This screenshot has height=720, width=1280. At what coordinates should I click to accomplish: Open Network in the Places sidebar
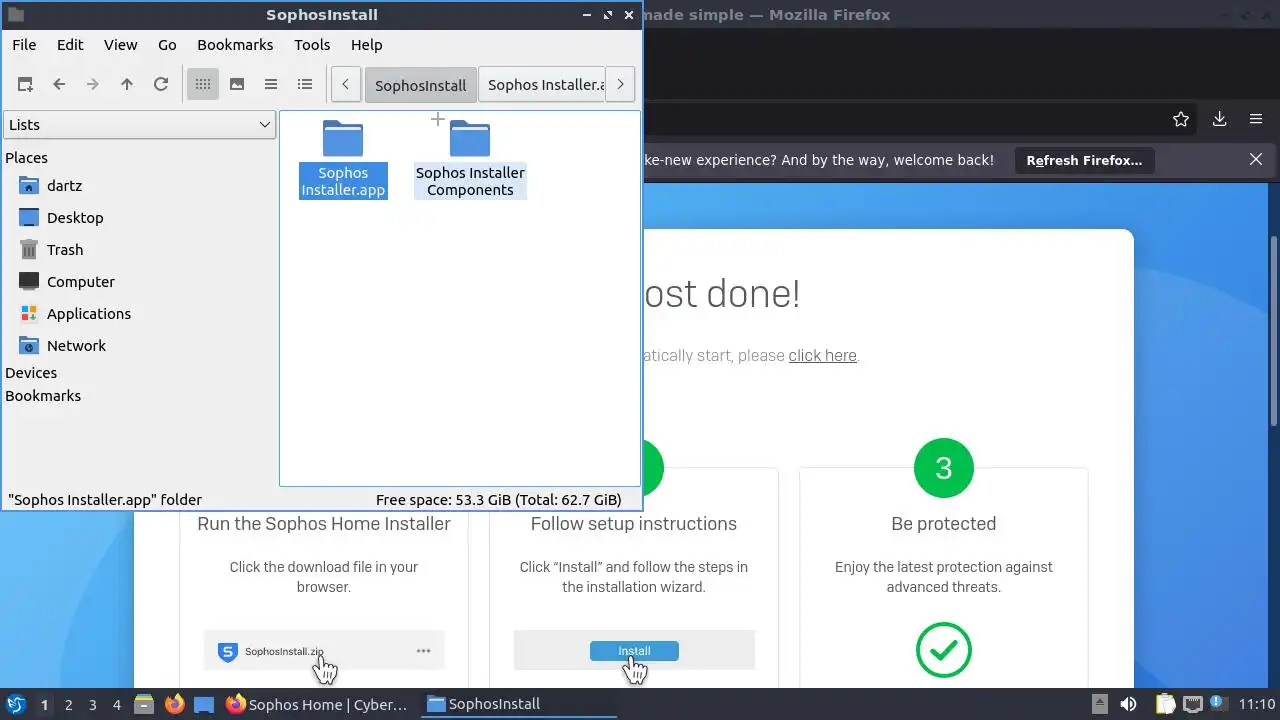click(x=76, y=346)
